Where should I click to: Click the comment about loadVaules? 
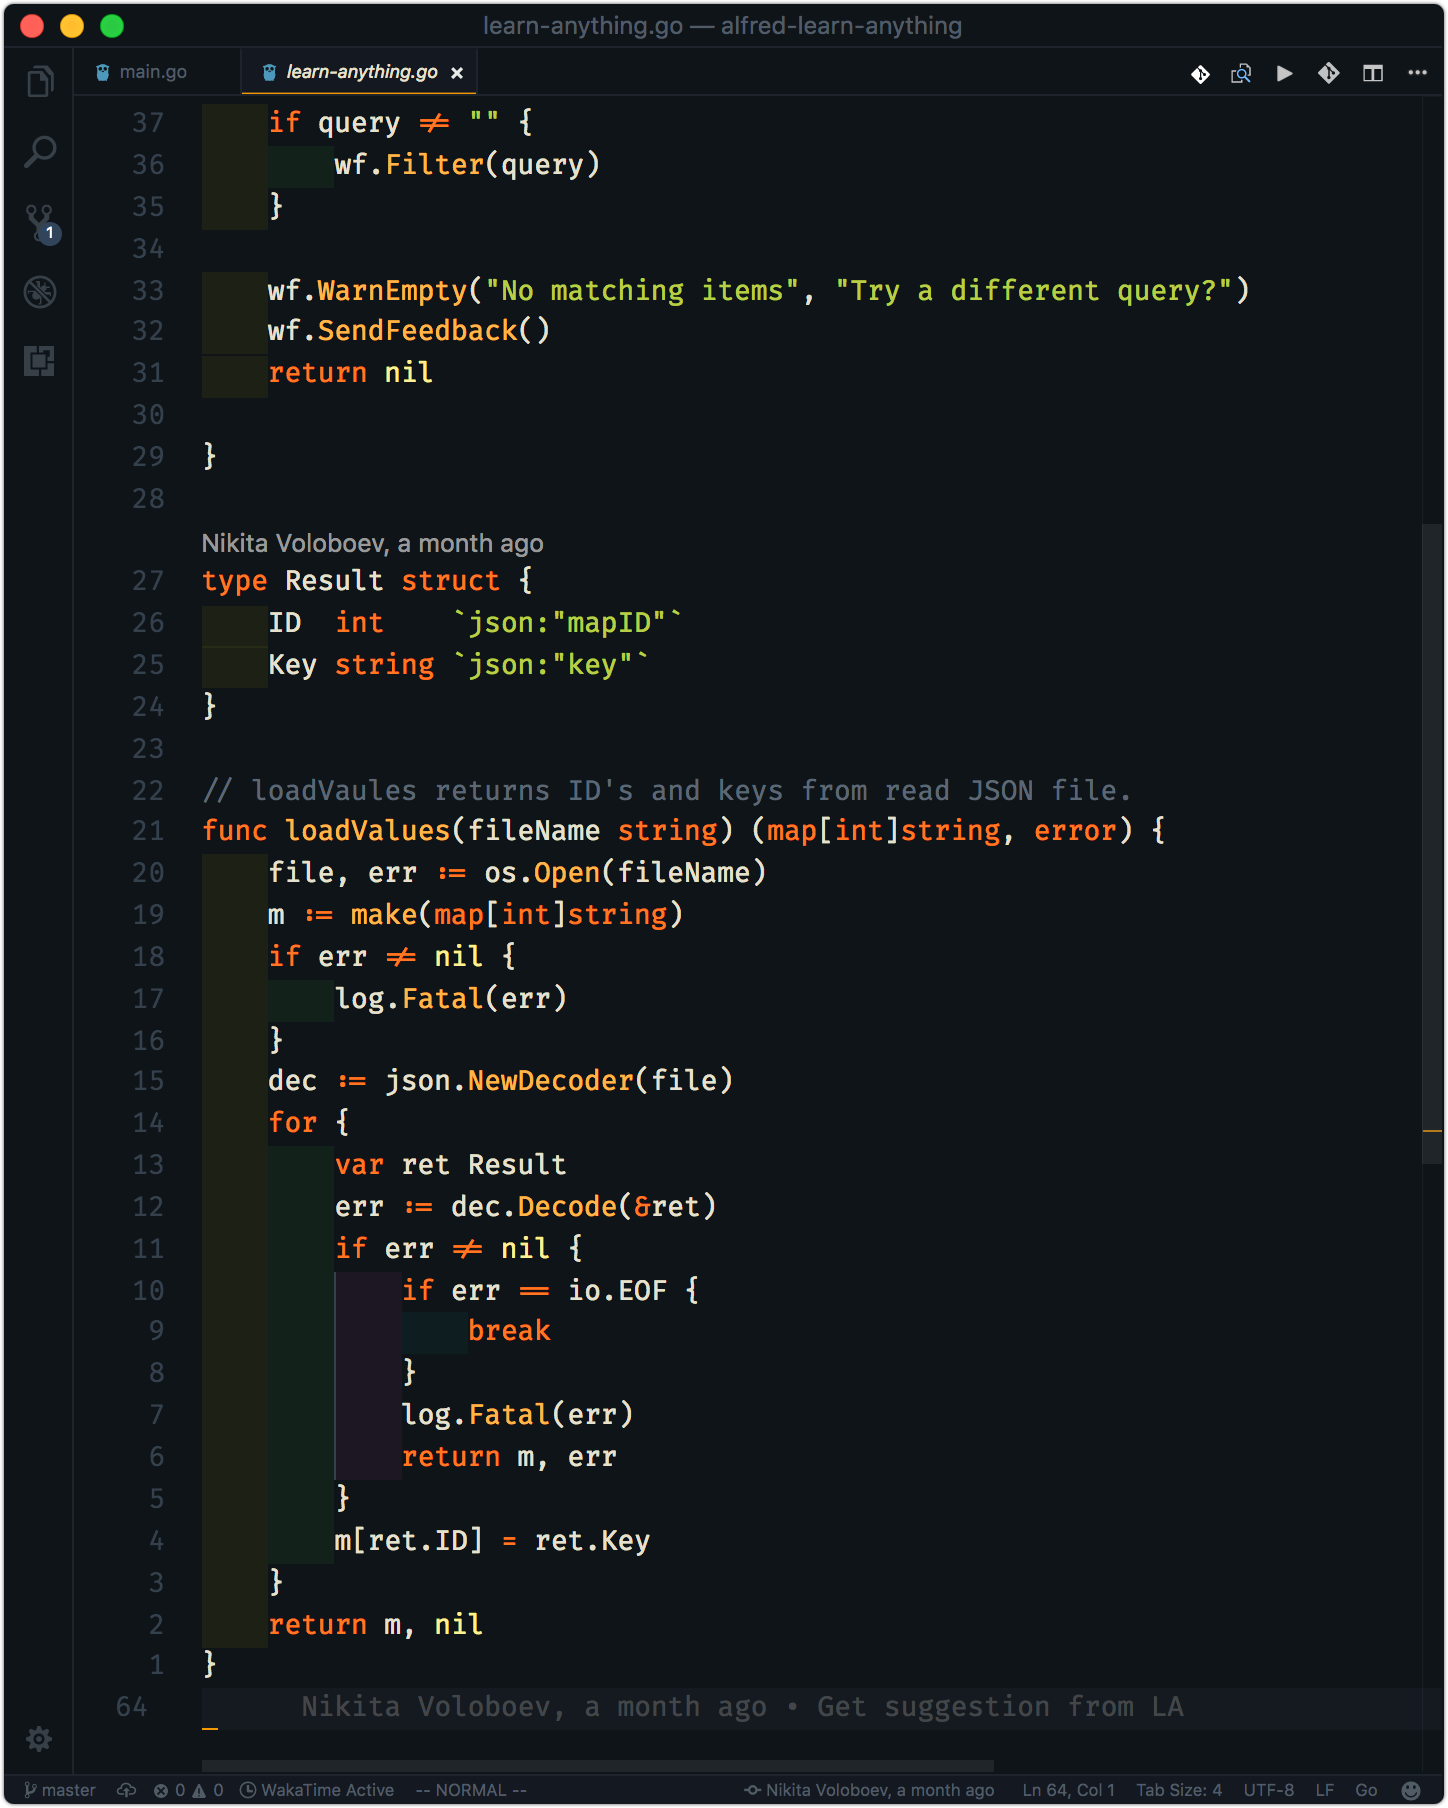coord(667,791)
